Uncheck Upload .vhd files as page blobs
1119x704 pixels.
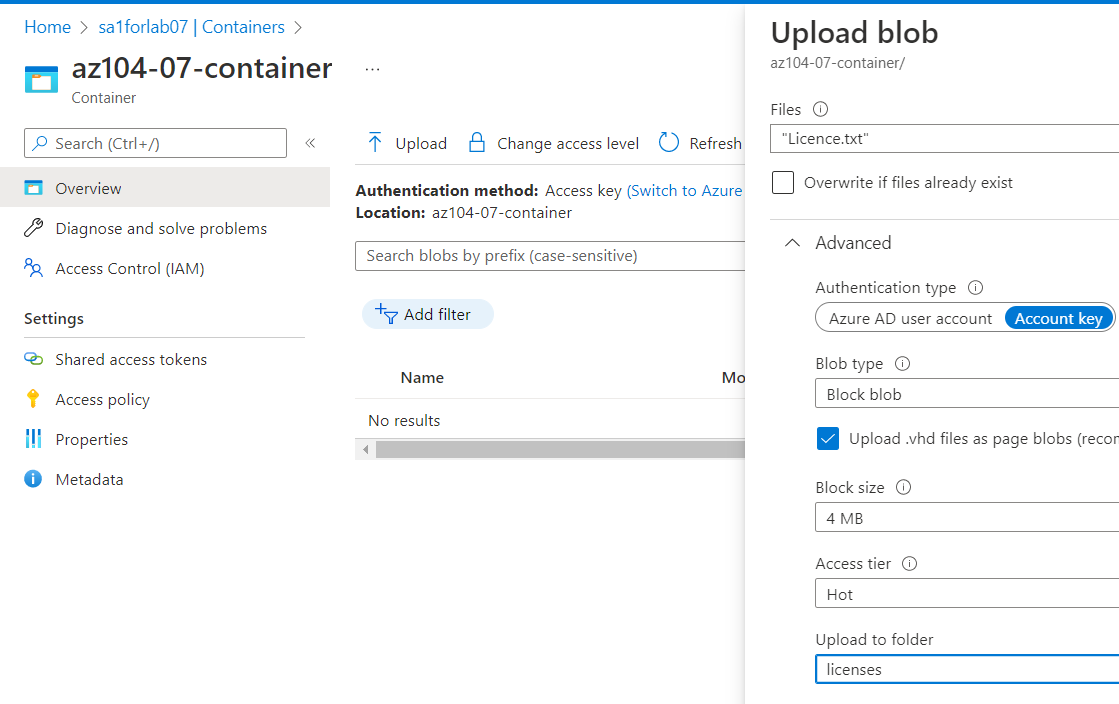click(x=828, y=438)
